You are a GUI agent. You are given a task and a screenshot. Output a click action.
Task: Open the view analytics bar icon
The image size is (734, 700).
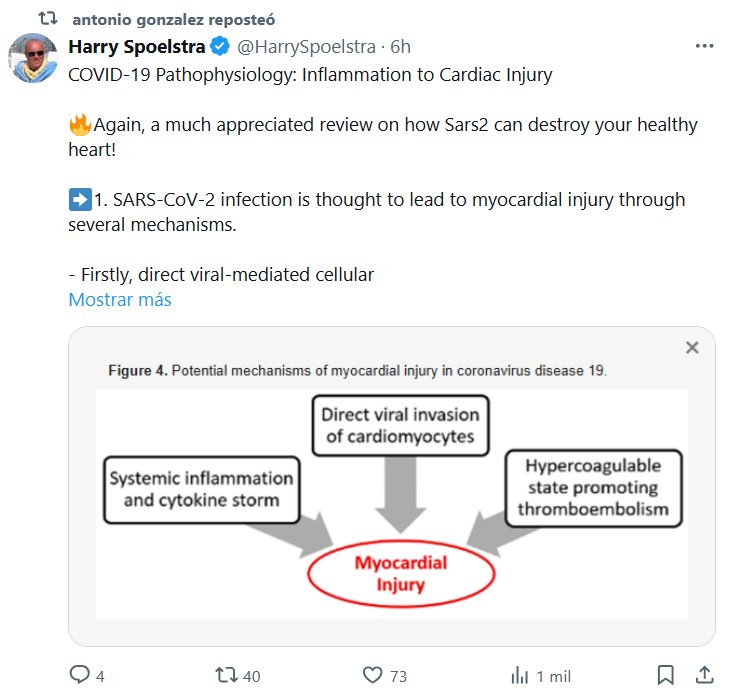520,676
